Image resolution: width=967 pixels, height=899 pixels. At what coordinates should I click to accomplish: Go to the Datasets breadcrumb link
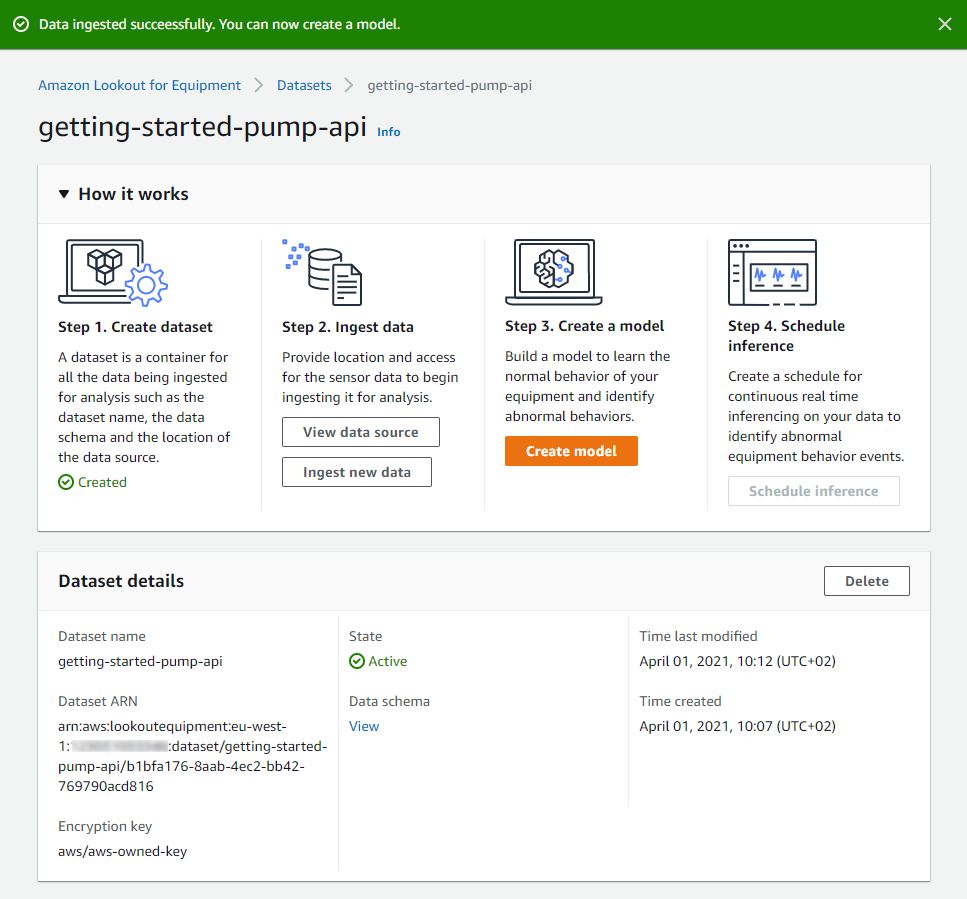pyautogui.click(x=304, y=85)
